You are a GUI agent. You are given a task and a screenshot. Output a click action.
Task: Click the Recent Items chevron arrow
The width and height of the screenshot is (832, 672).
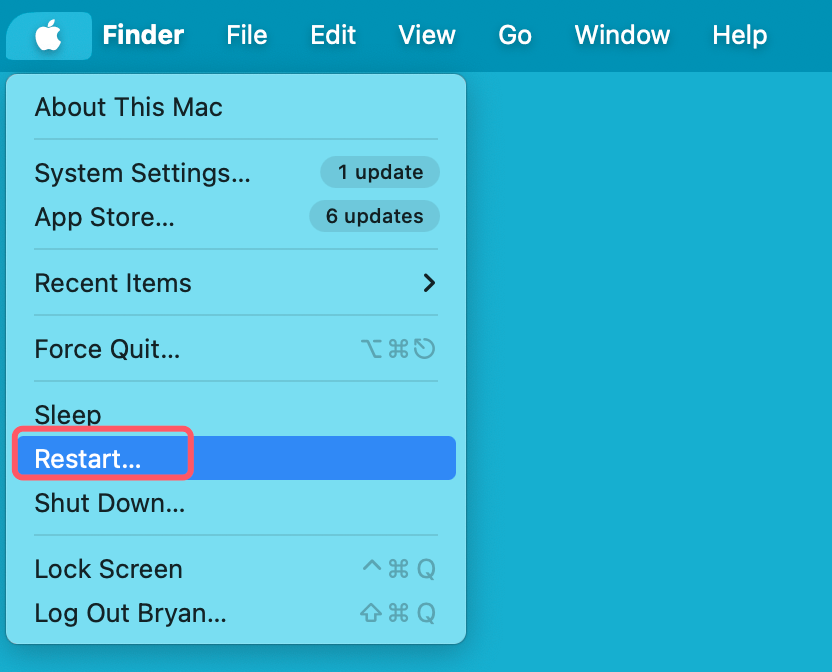429,283
